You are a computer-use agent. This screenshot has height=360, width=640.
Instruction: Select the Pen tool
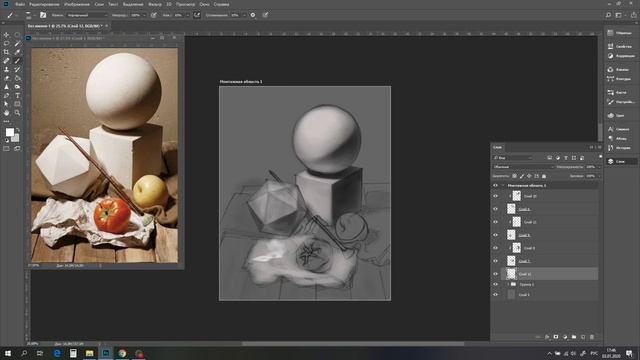pos(7,96)
